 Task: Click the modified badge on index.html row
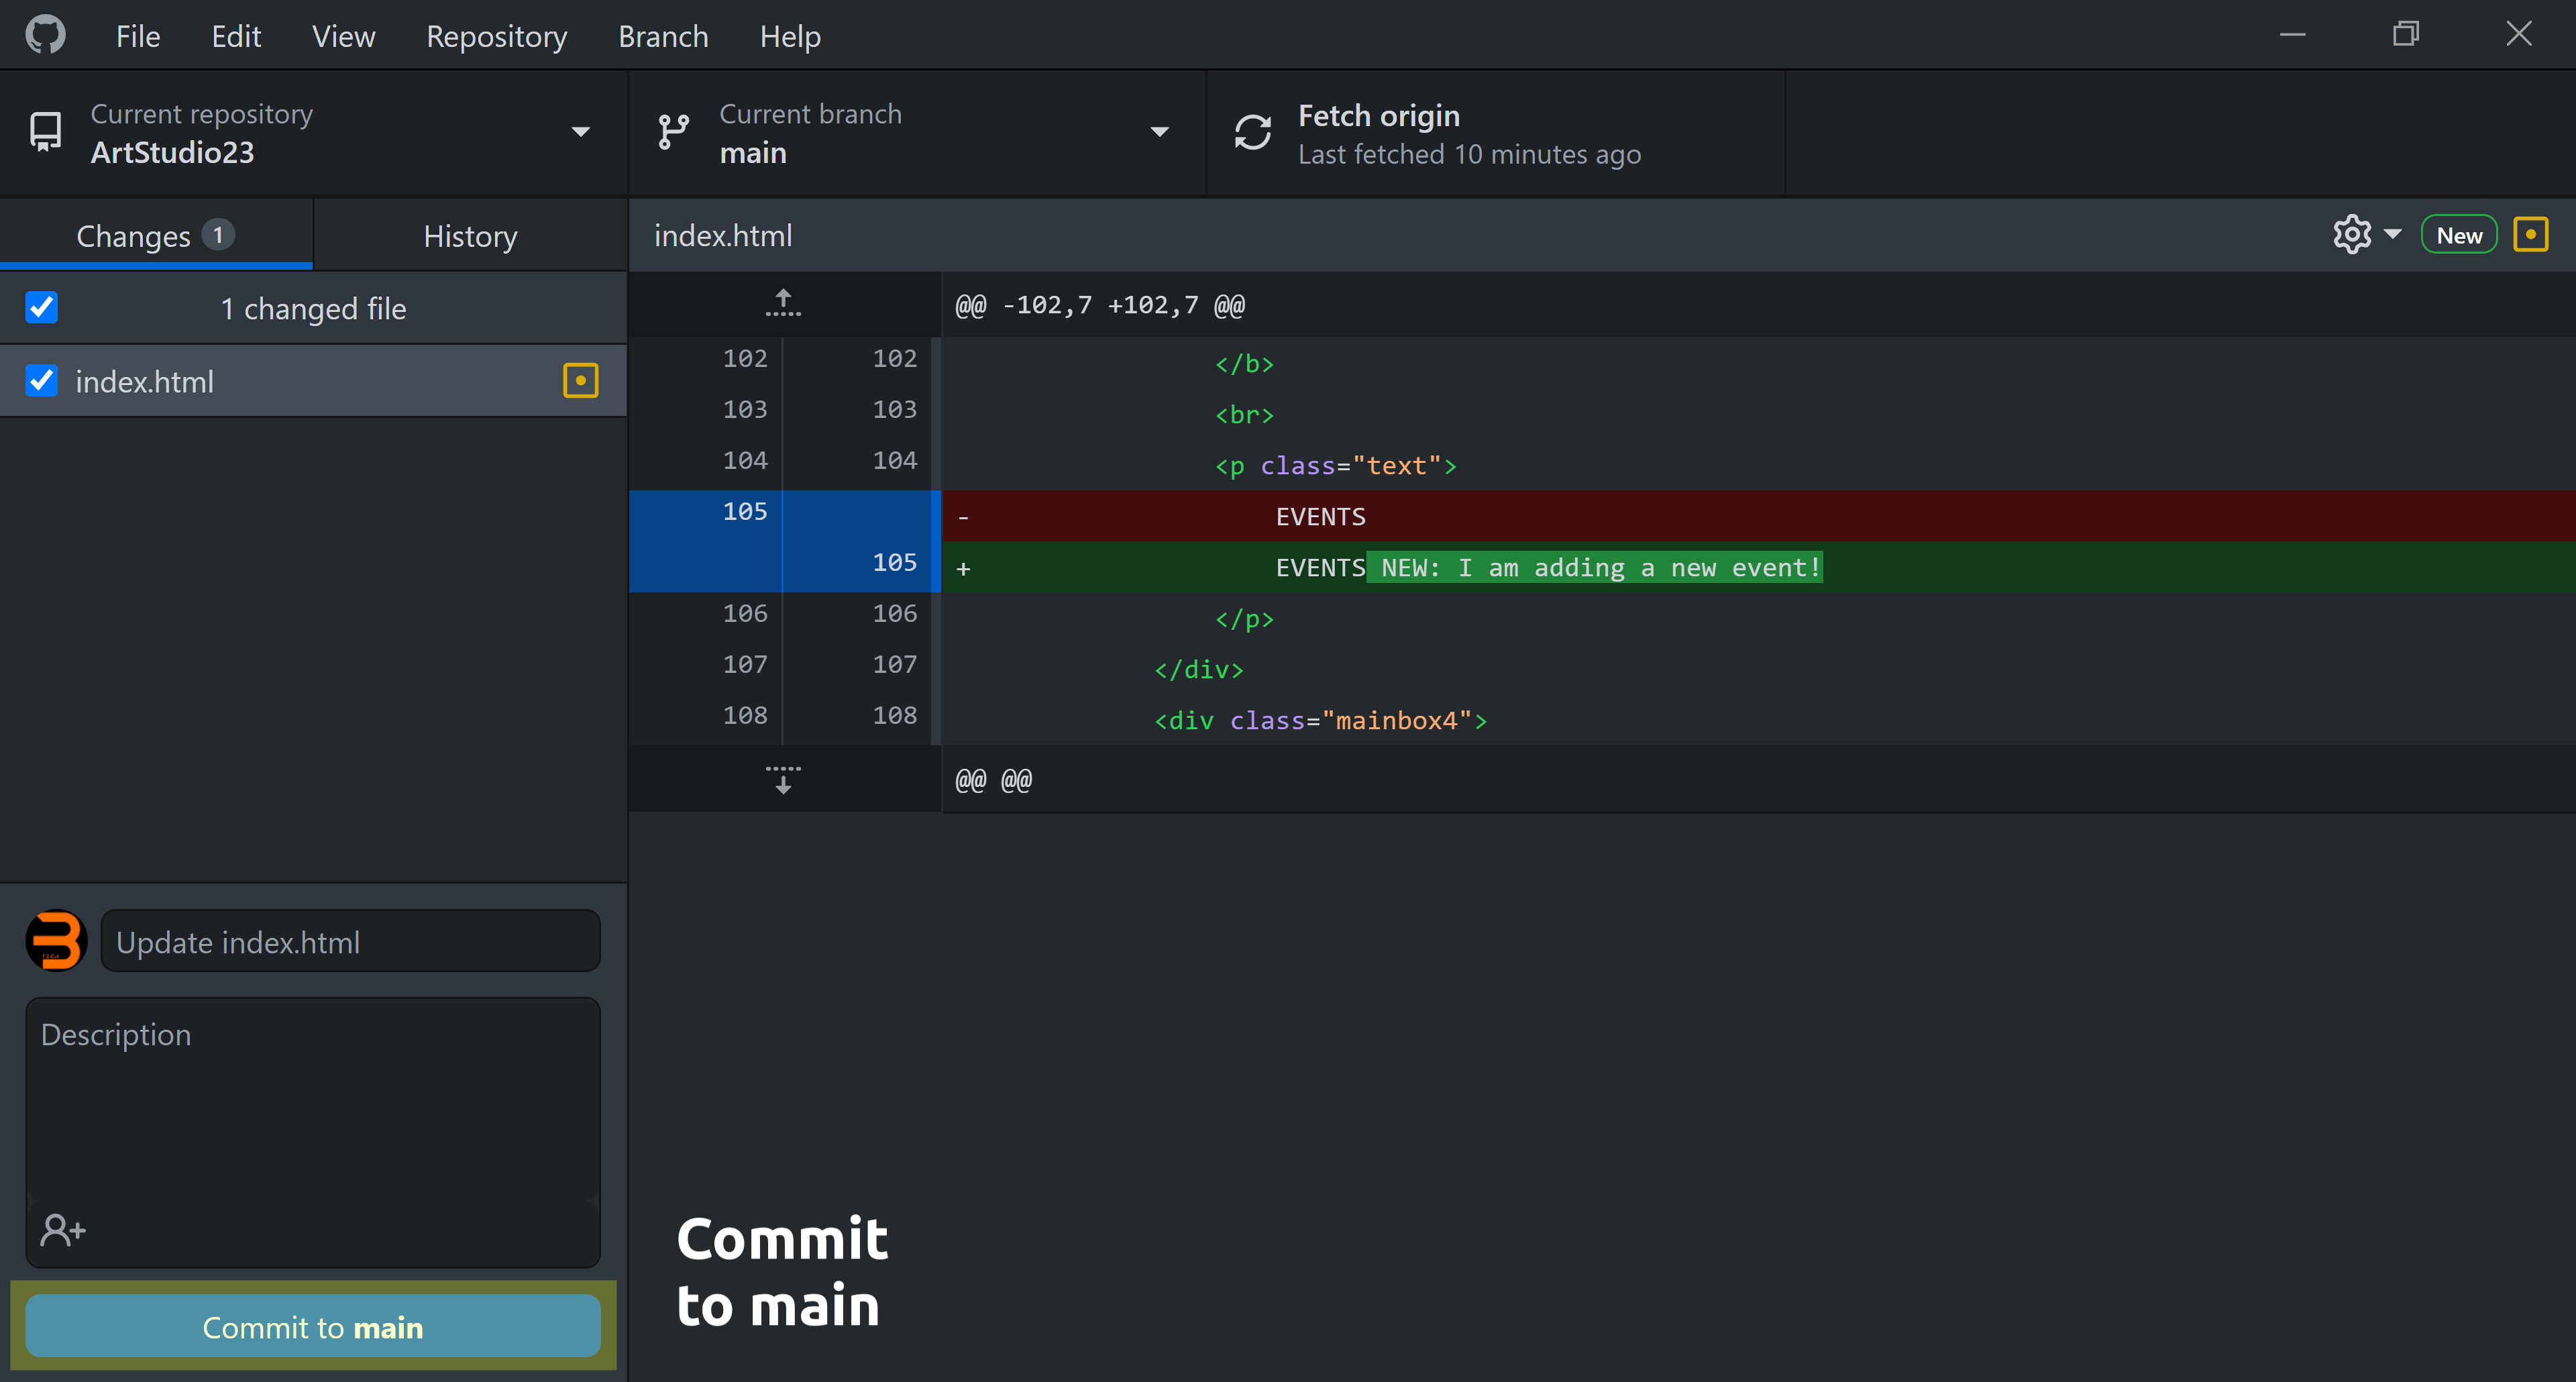click(x=580, y=381)
